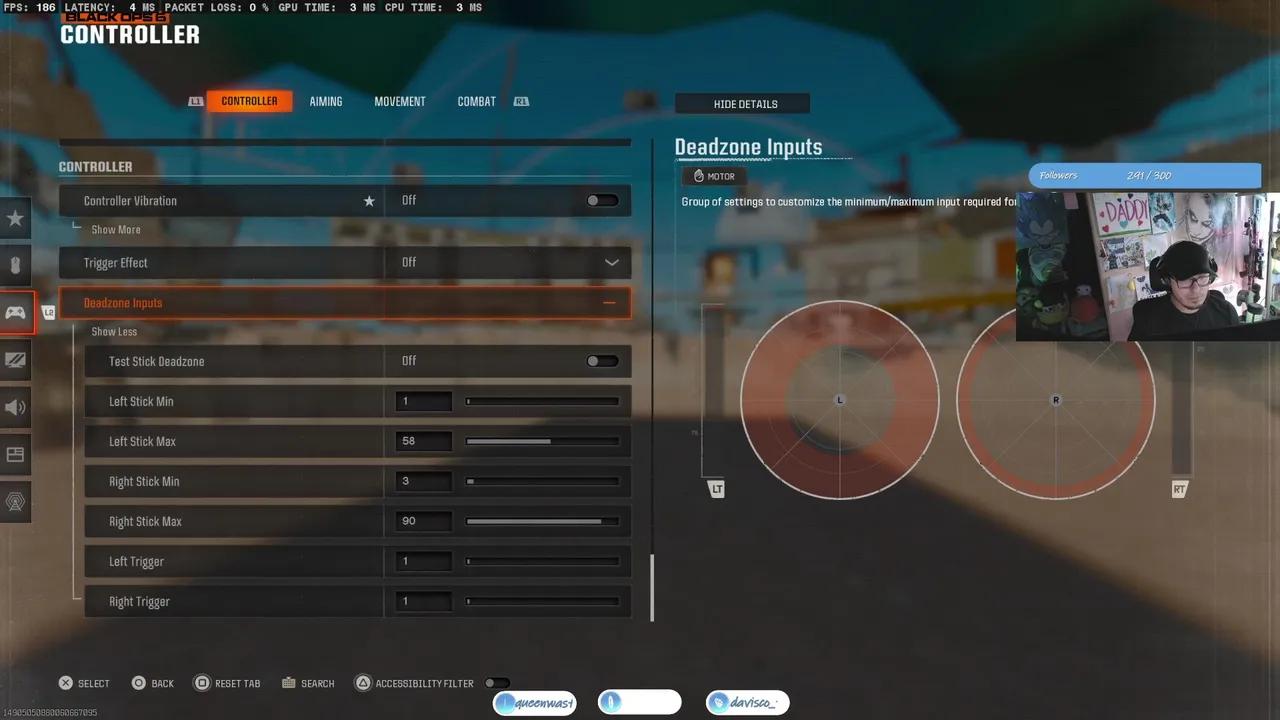Toggle Test Stick Deadzone switch
This screenshot has width=1280, height=720.
pyautogui.click(x=602, y=361)
